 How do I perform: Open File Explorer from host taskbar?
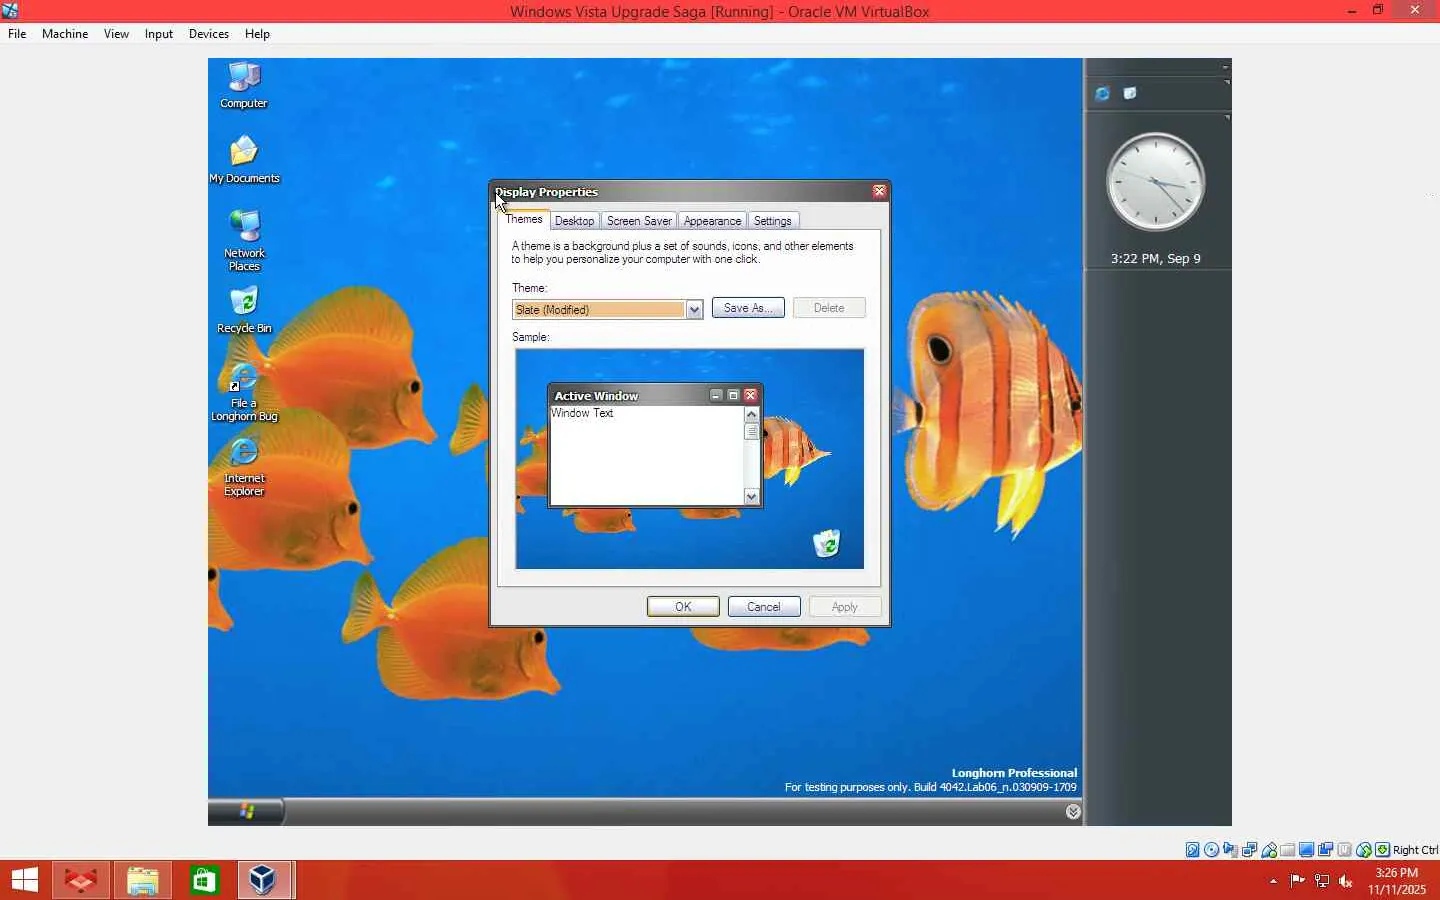142,880
